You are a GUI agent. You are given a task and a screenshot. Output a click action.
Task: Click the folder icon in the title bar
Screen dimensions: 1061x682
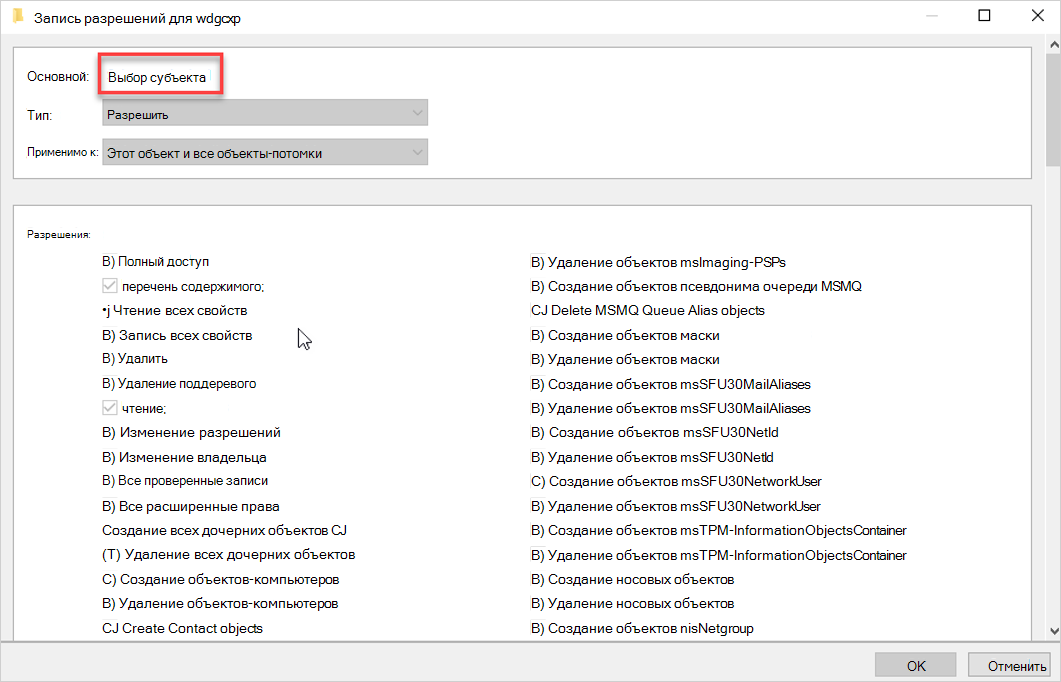(x=18, y=16)
